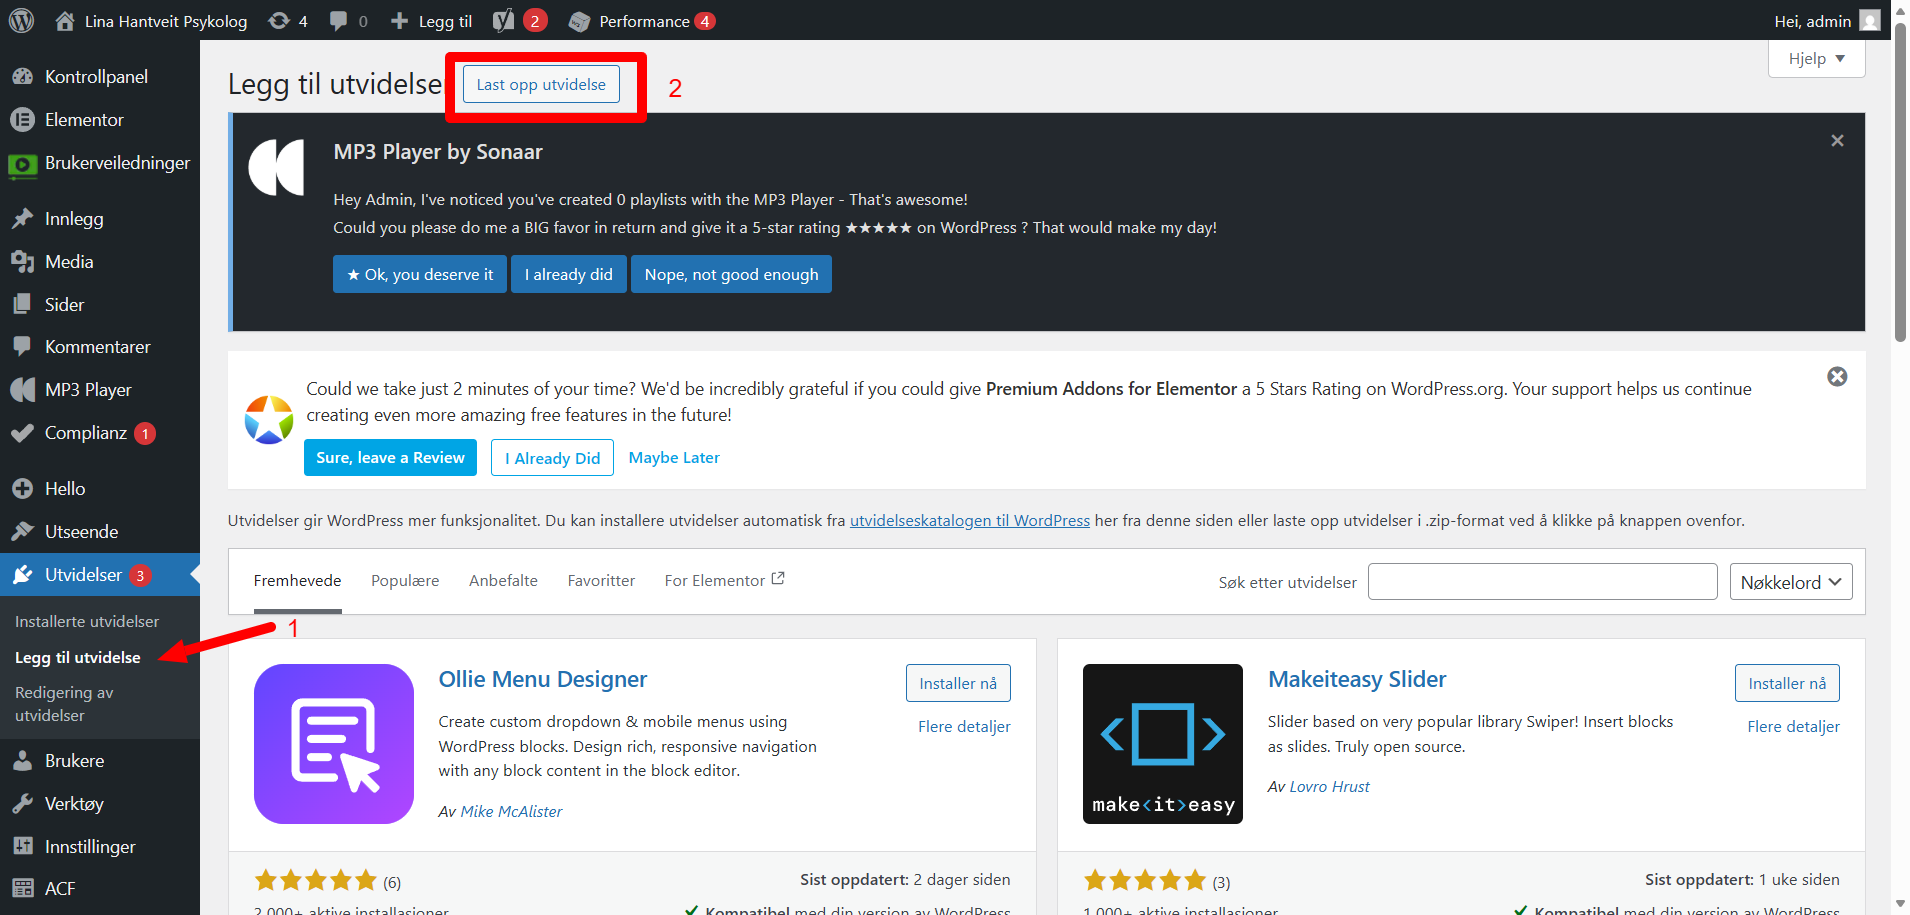Click the page vertical scrollbar

tap(1900, 183)
